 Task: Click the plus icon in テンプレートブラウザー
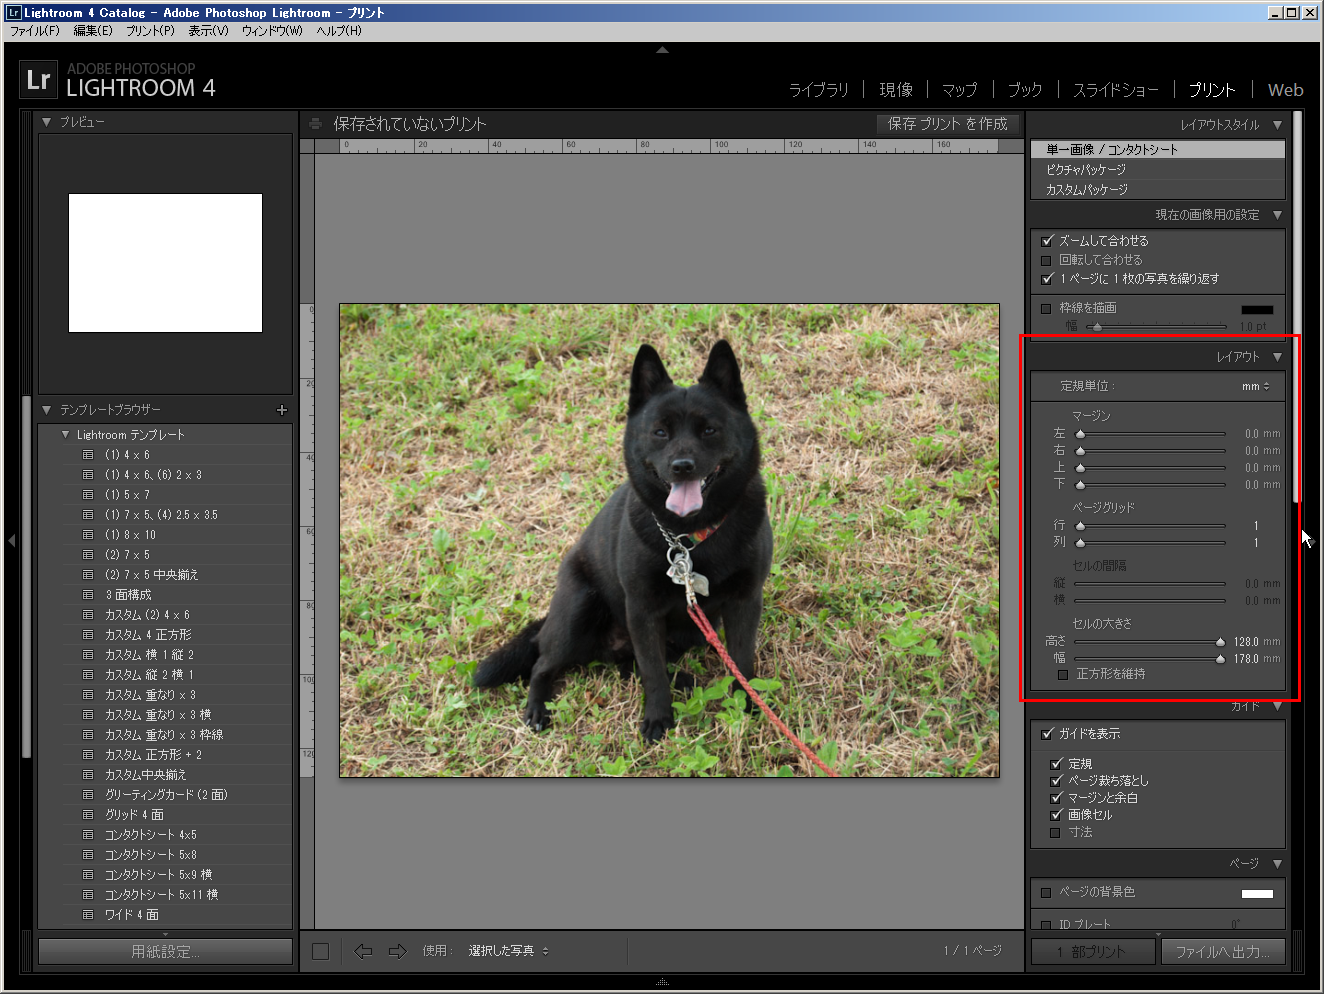point(281,410)
